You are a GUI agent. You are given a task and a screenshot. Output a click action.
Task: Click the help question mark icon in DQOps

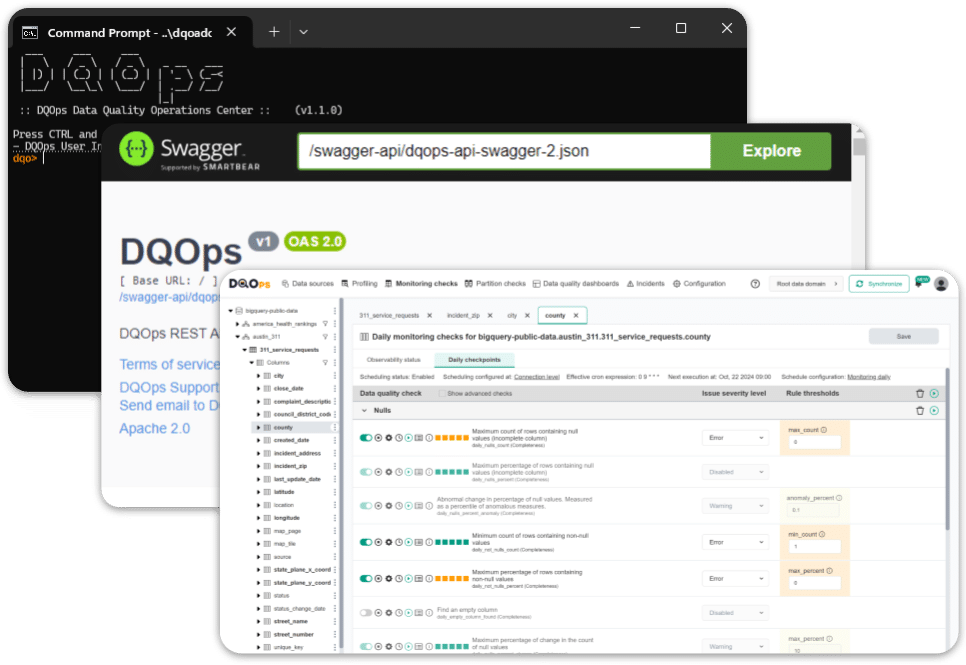click(755, 284)
